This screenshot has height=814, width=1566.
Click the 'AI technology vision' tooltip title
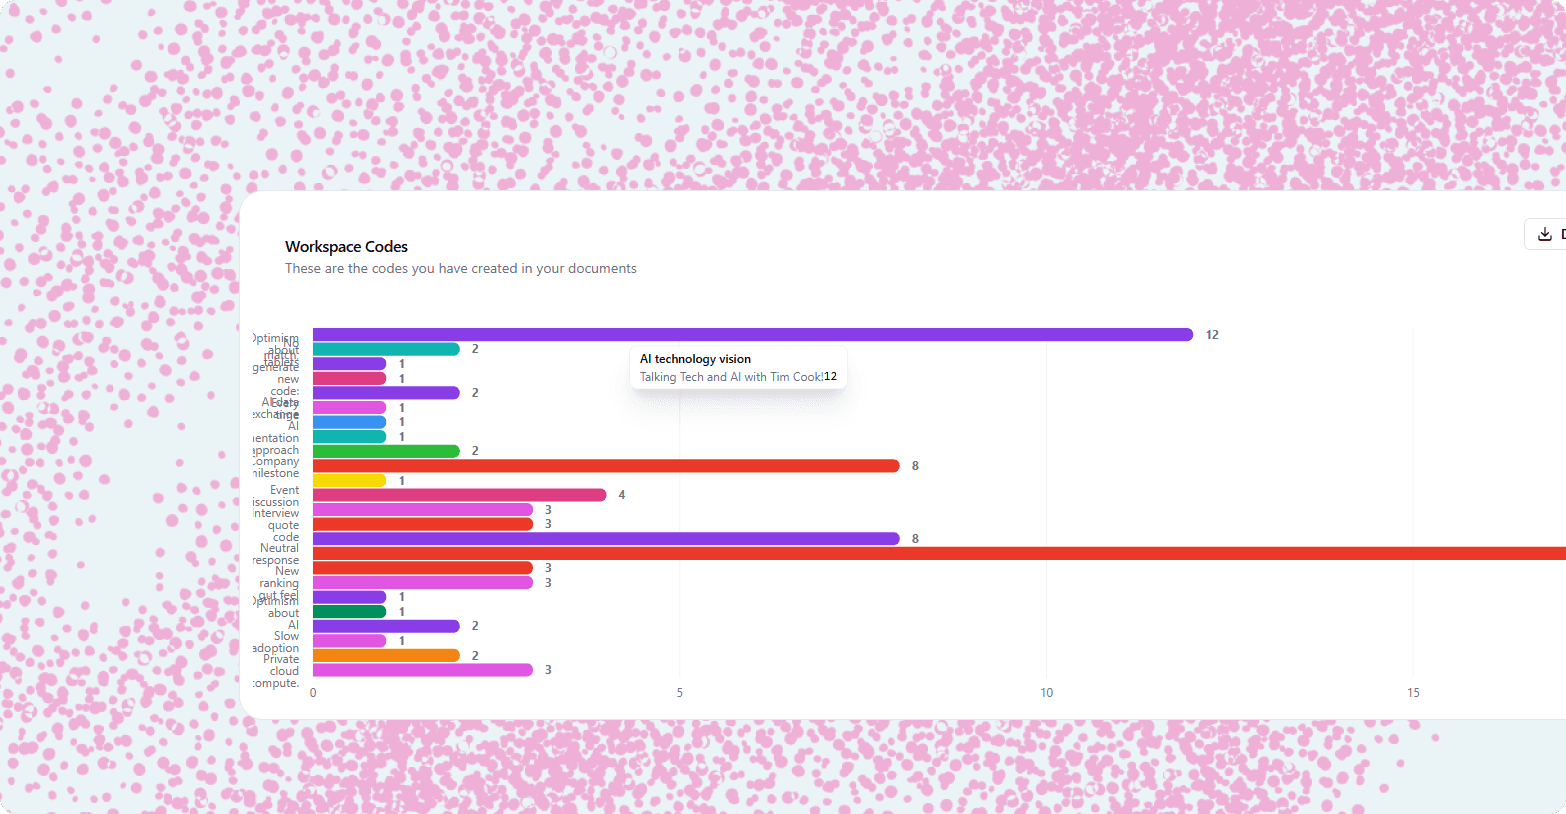tap(695, 358)
